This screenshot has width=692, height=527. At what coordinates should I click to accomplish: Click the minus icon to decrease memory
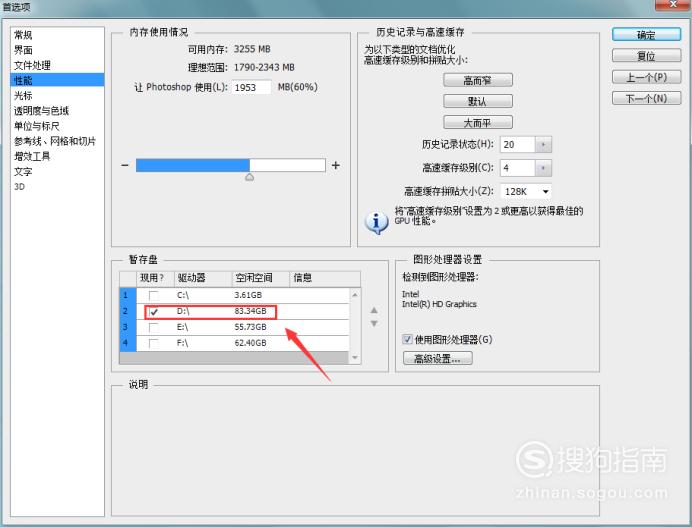[125, 165]
